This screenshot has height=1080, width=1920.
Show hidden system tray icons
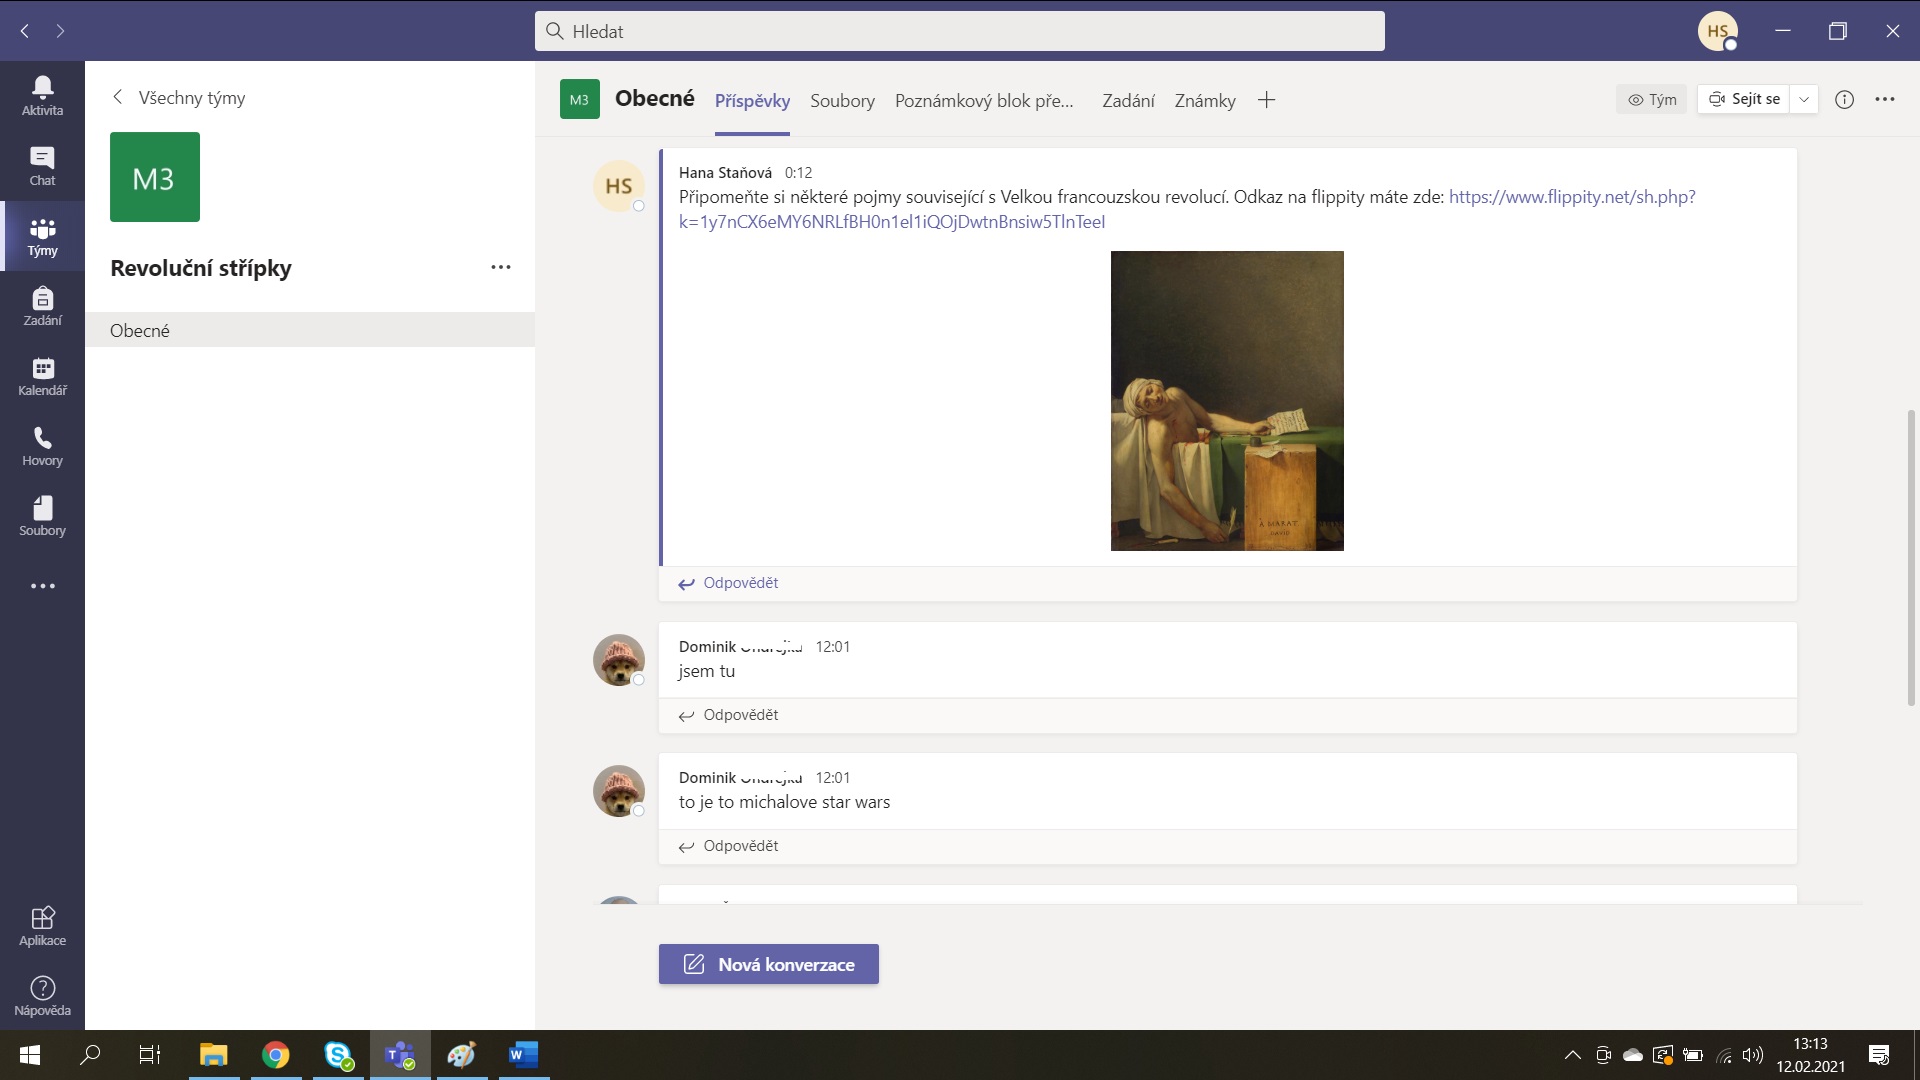1573,1055
